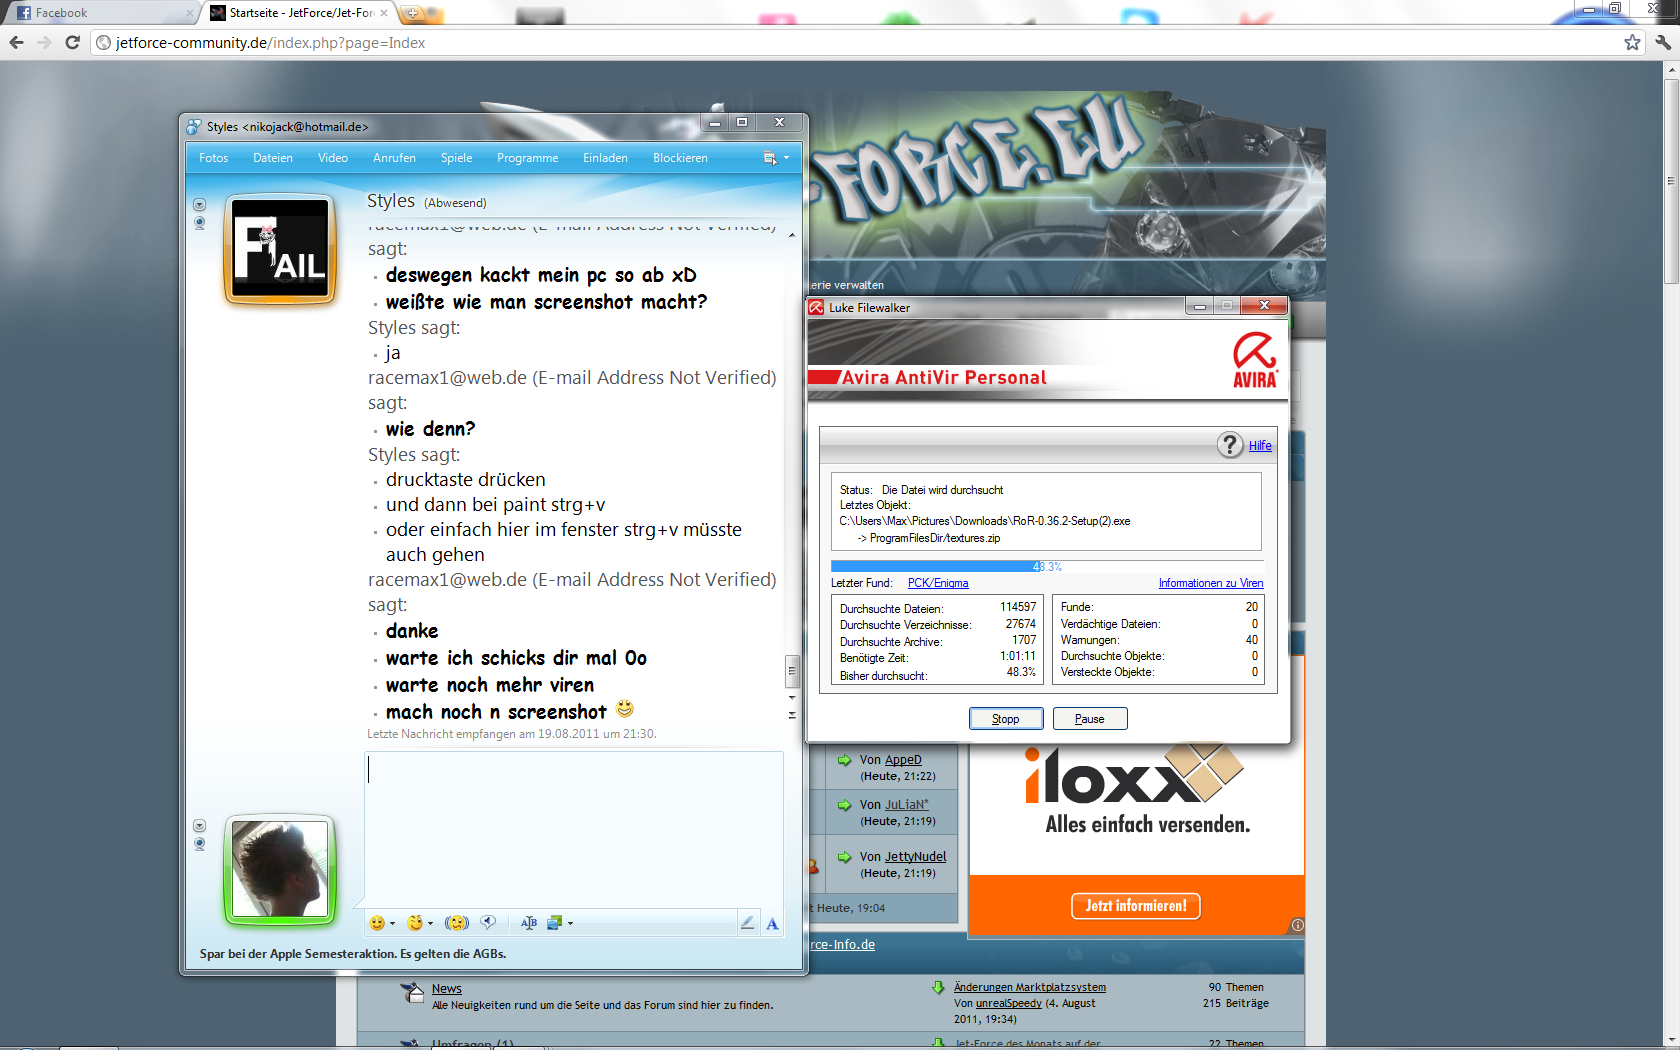This screenshot has height=1050, width=1680.
Task: Open the winks dropdown arrow
Action: click(x=431, y=924)
